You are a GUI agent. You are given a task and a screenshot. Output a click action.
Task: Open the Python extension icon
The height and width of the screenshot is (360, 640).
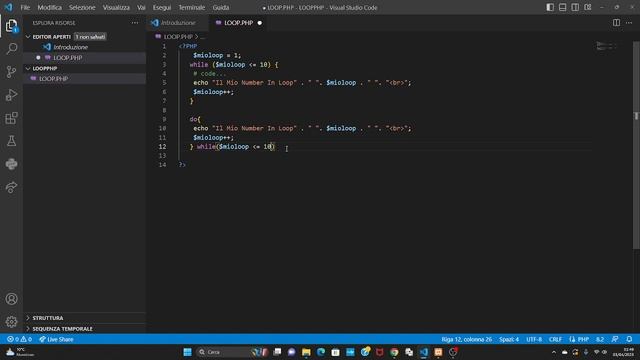click(11, 164)
